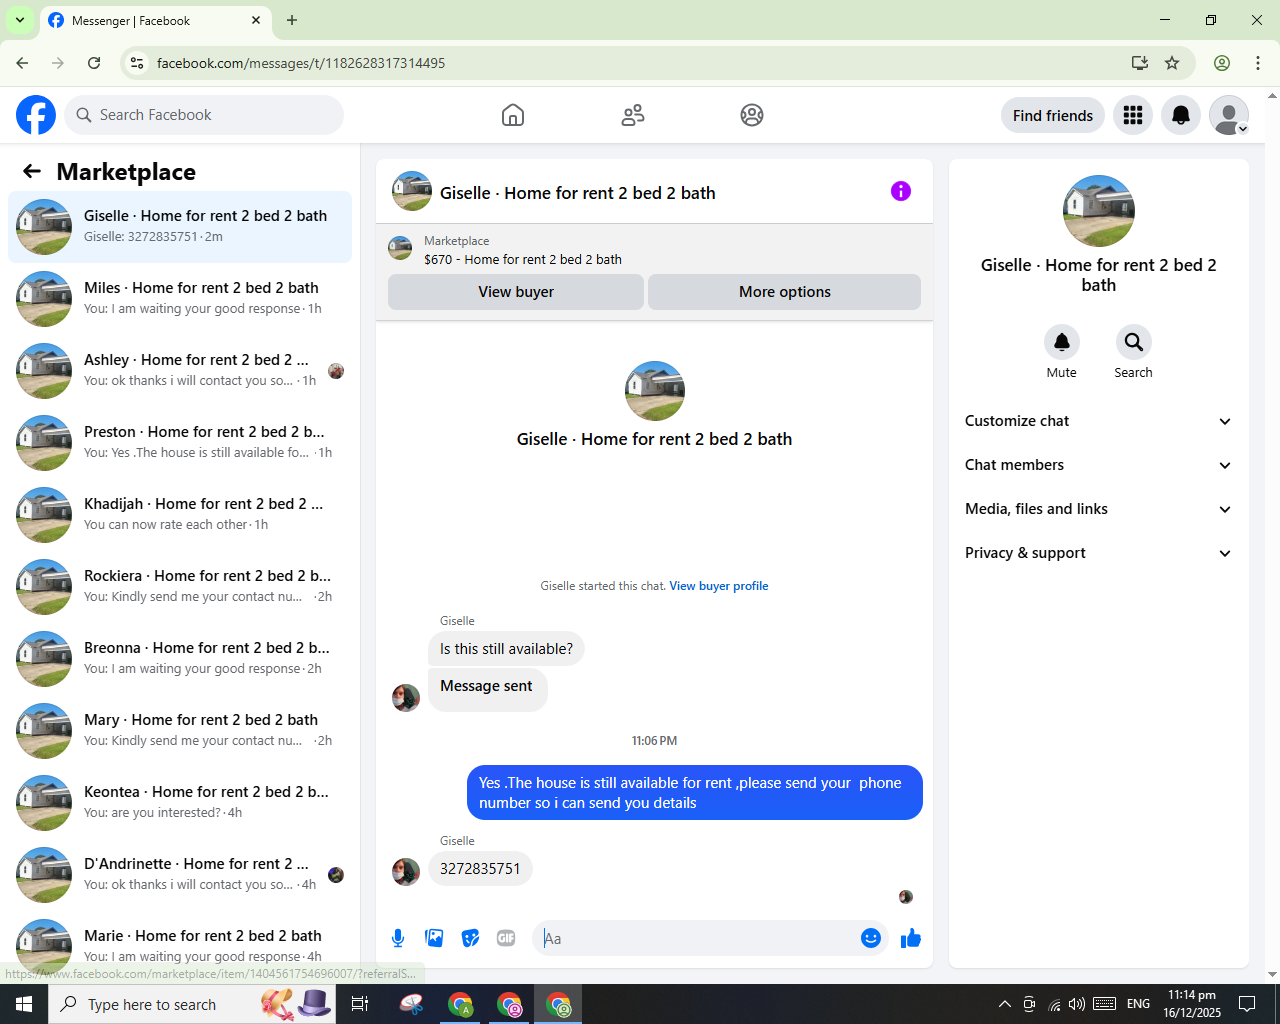Open Giselle conversation in the chat list
Viewport: 1280px width, 1024px height.
(180, 227)
